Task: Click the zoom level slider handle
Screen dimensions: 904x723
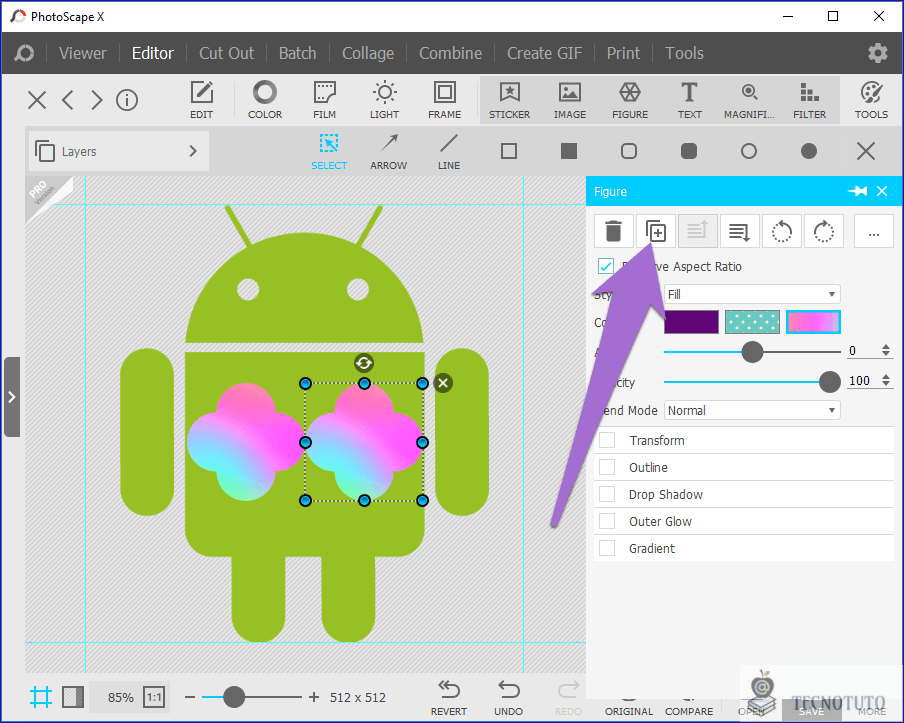Action: click(233, 697)
